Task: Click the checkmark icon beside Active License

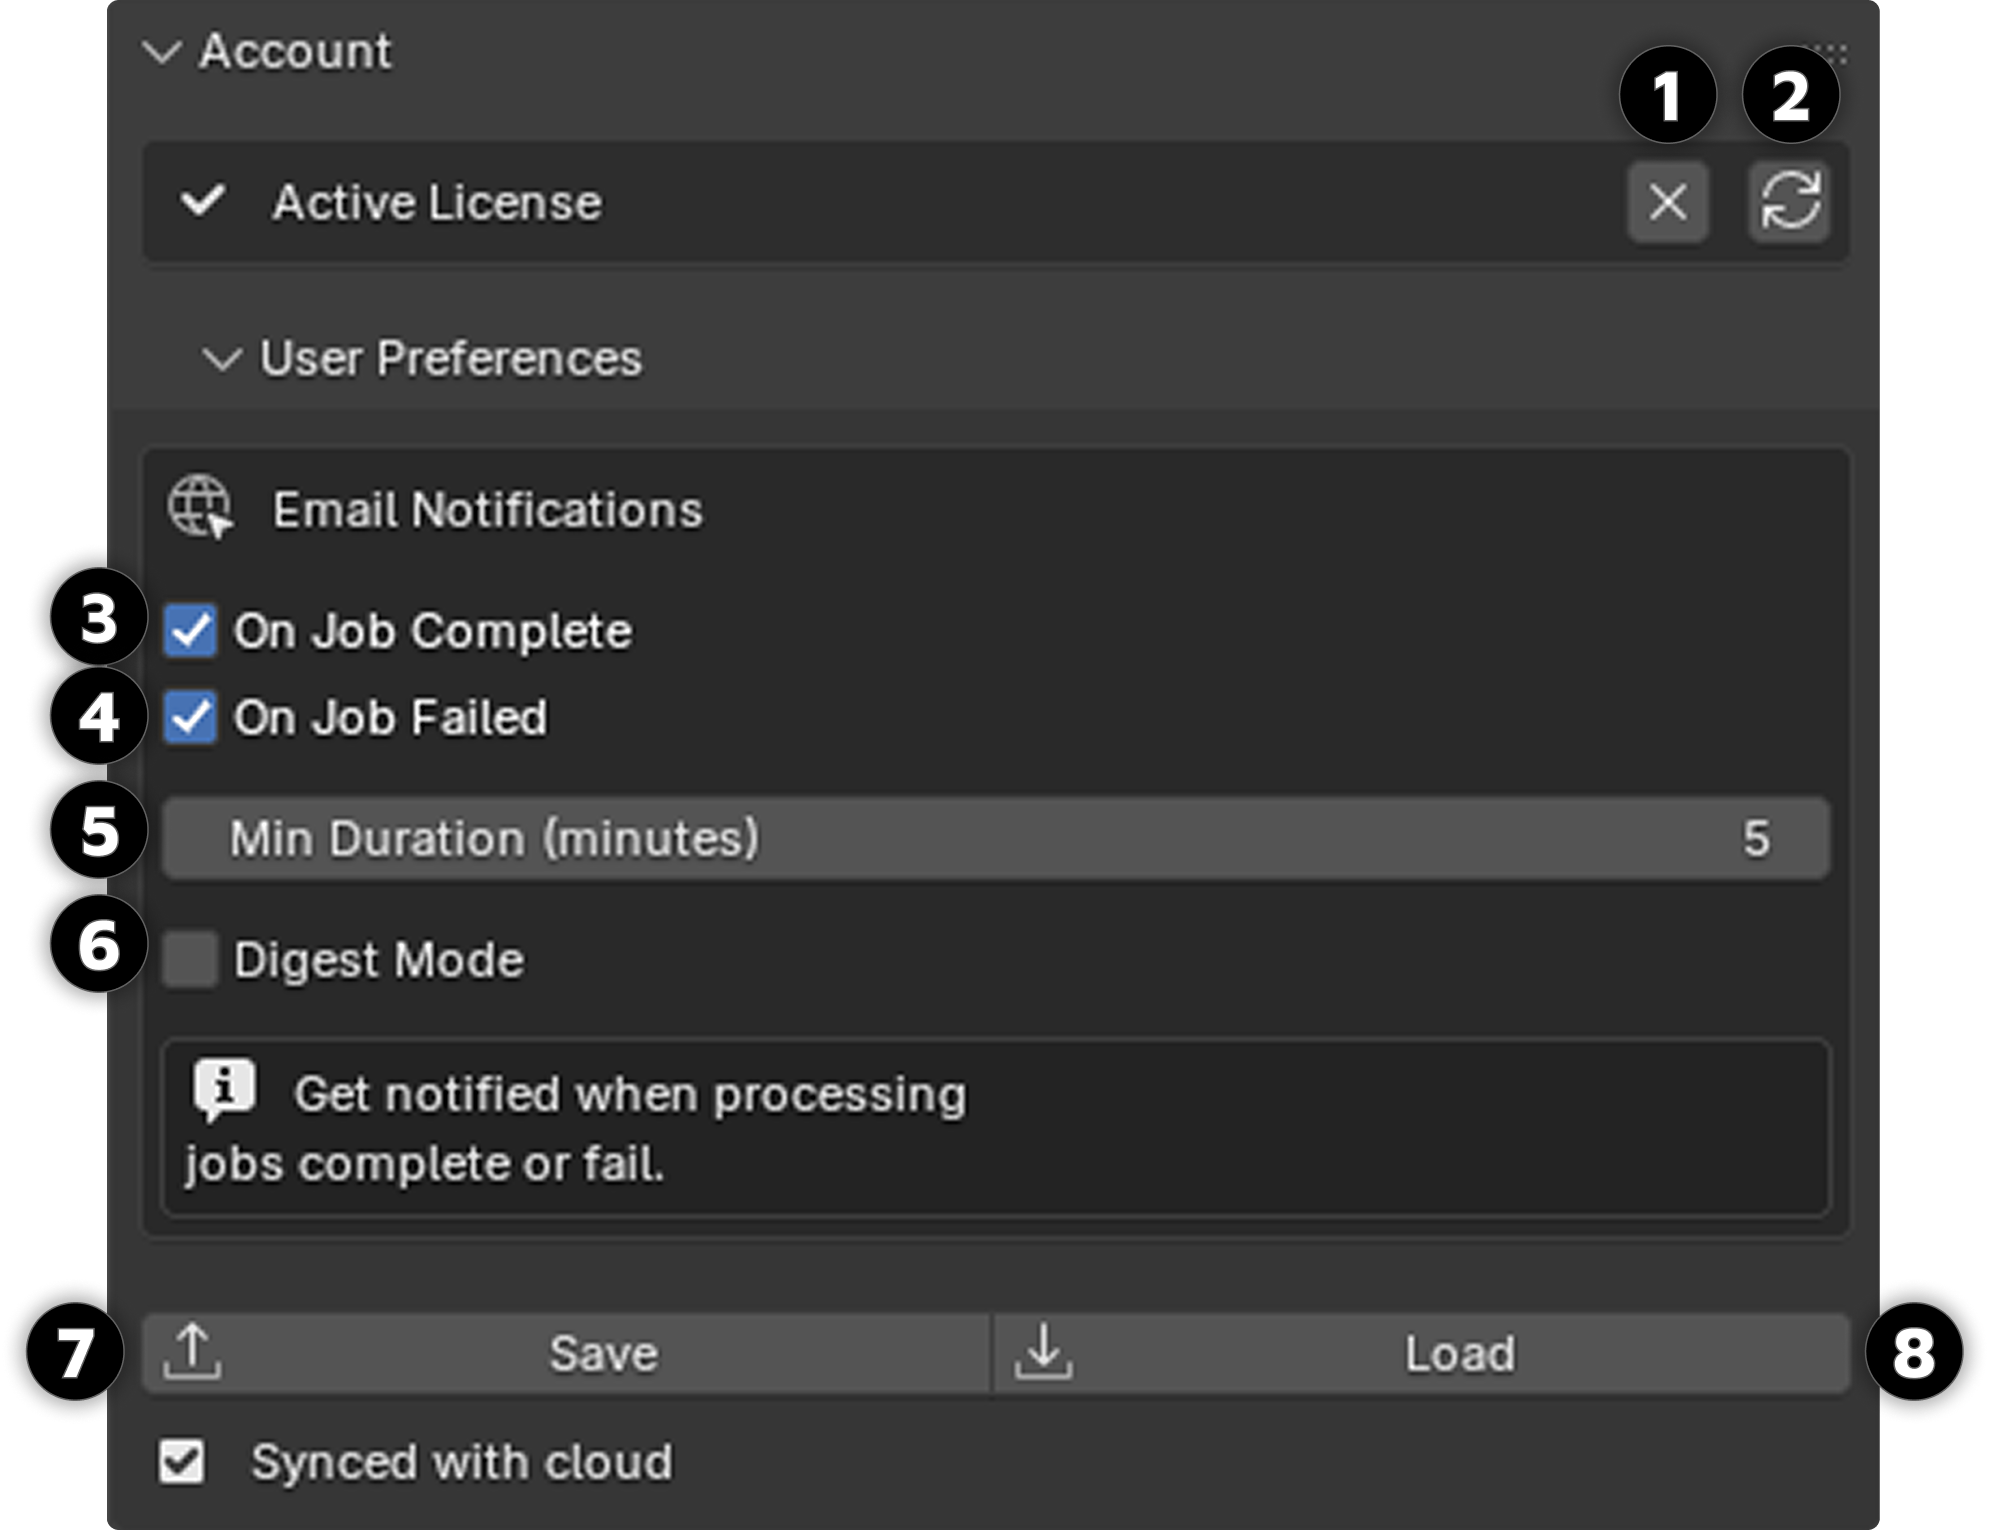Action: point(204,202)
